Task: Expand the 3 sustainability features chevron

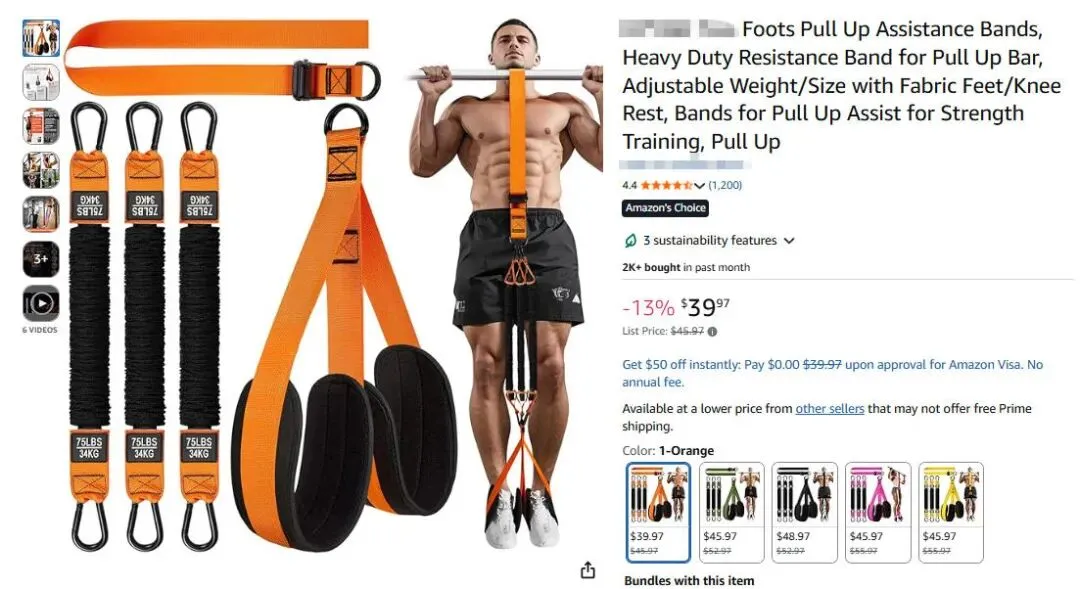Action: (x=789, y=241)
